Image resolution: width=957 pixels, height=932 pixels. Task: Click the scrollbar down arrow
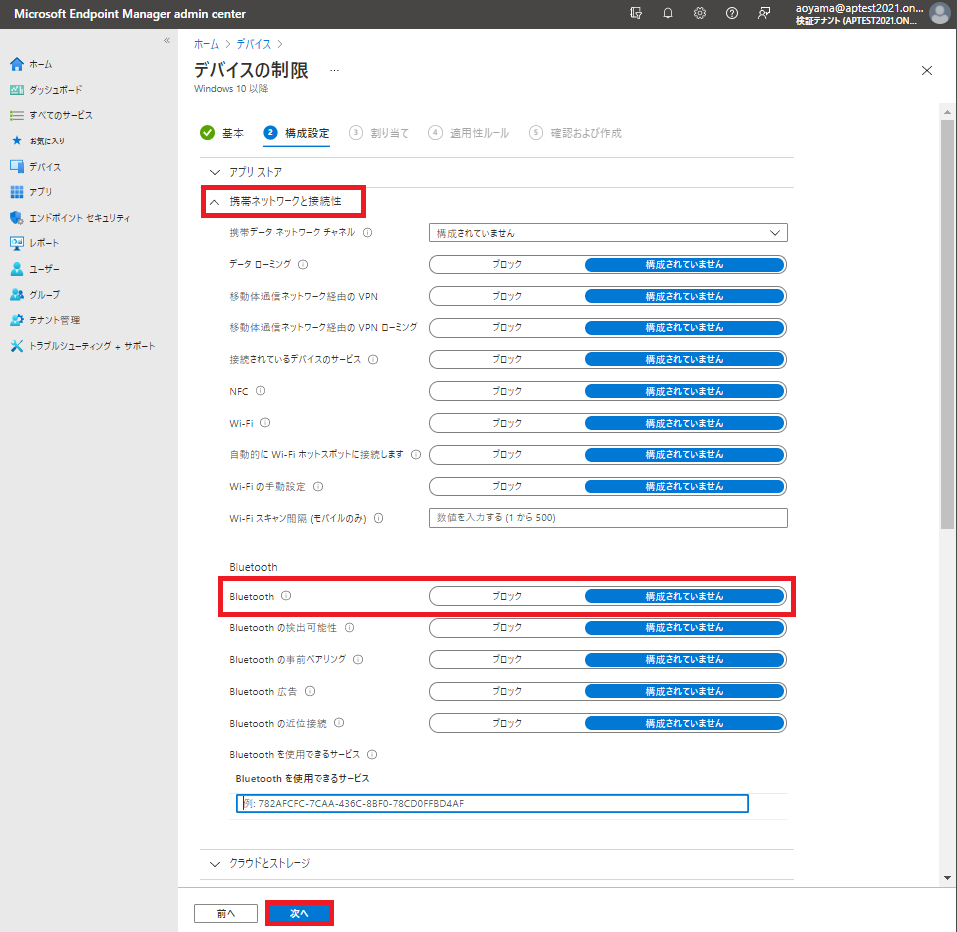(947, 878)
